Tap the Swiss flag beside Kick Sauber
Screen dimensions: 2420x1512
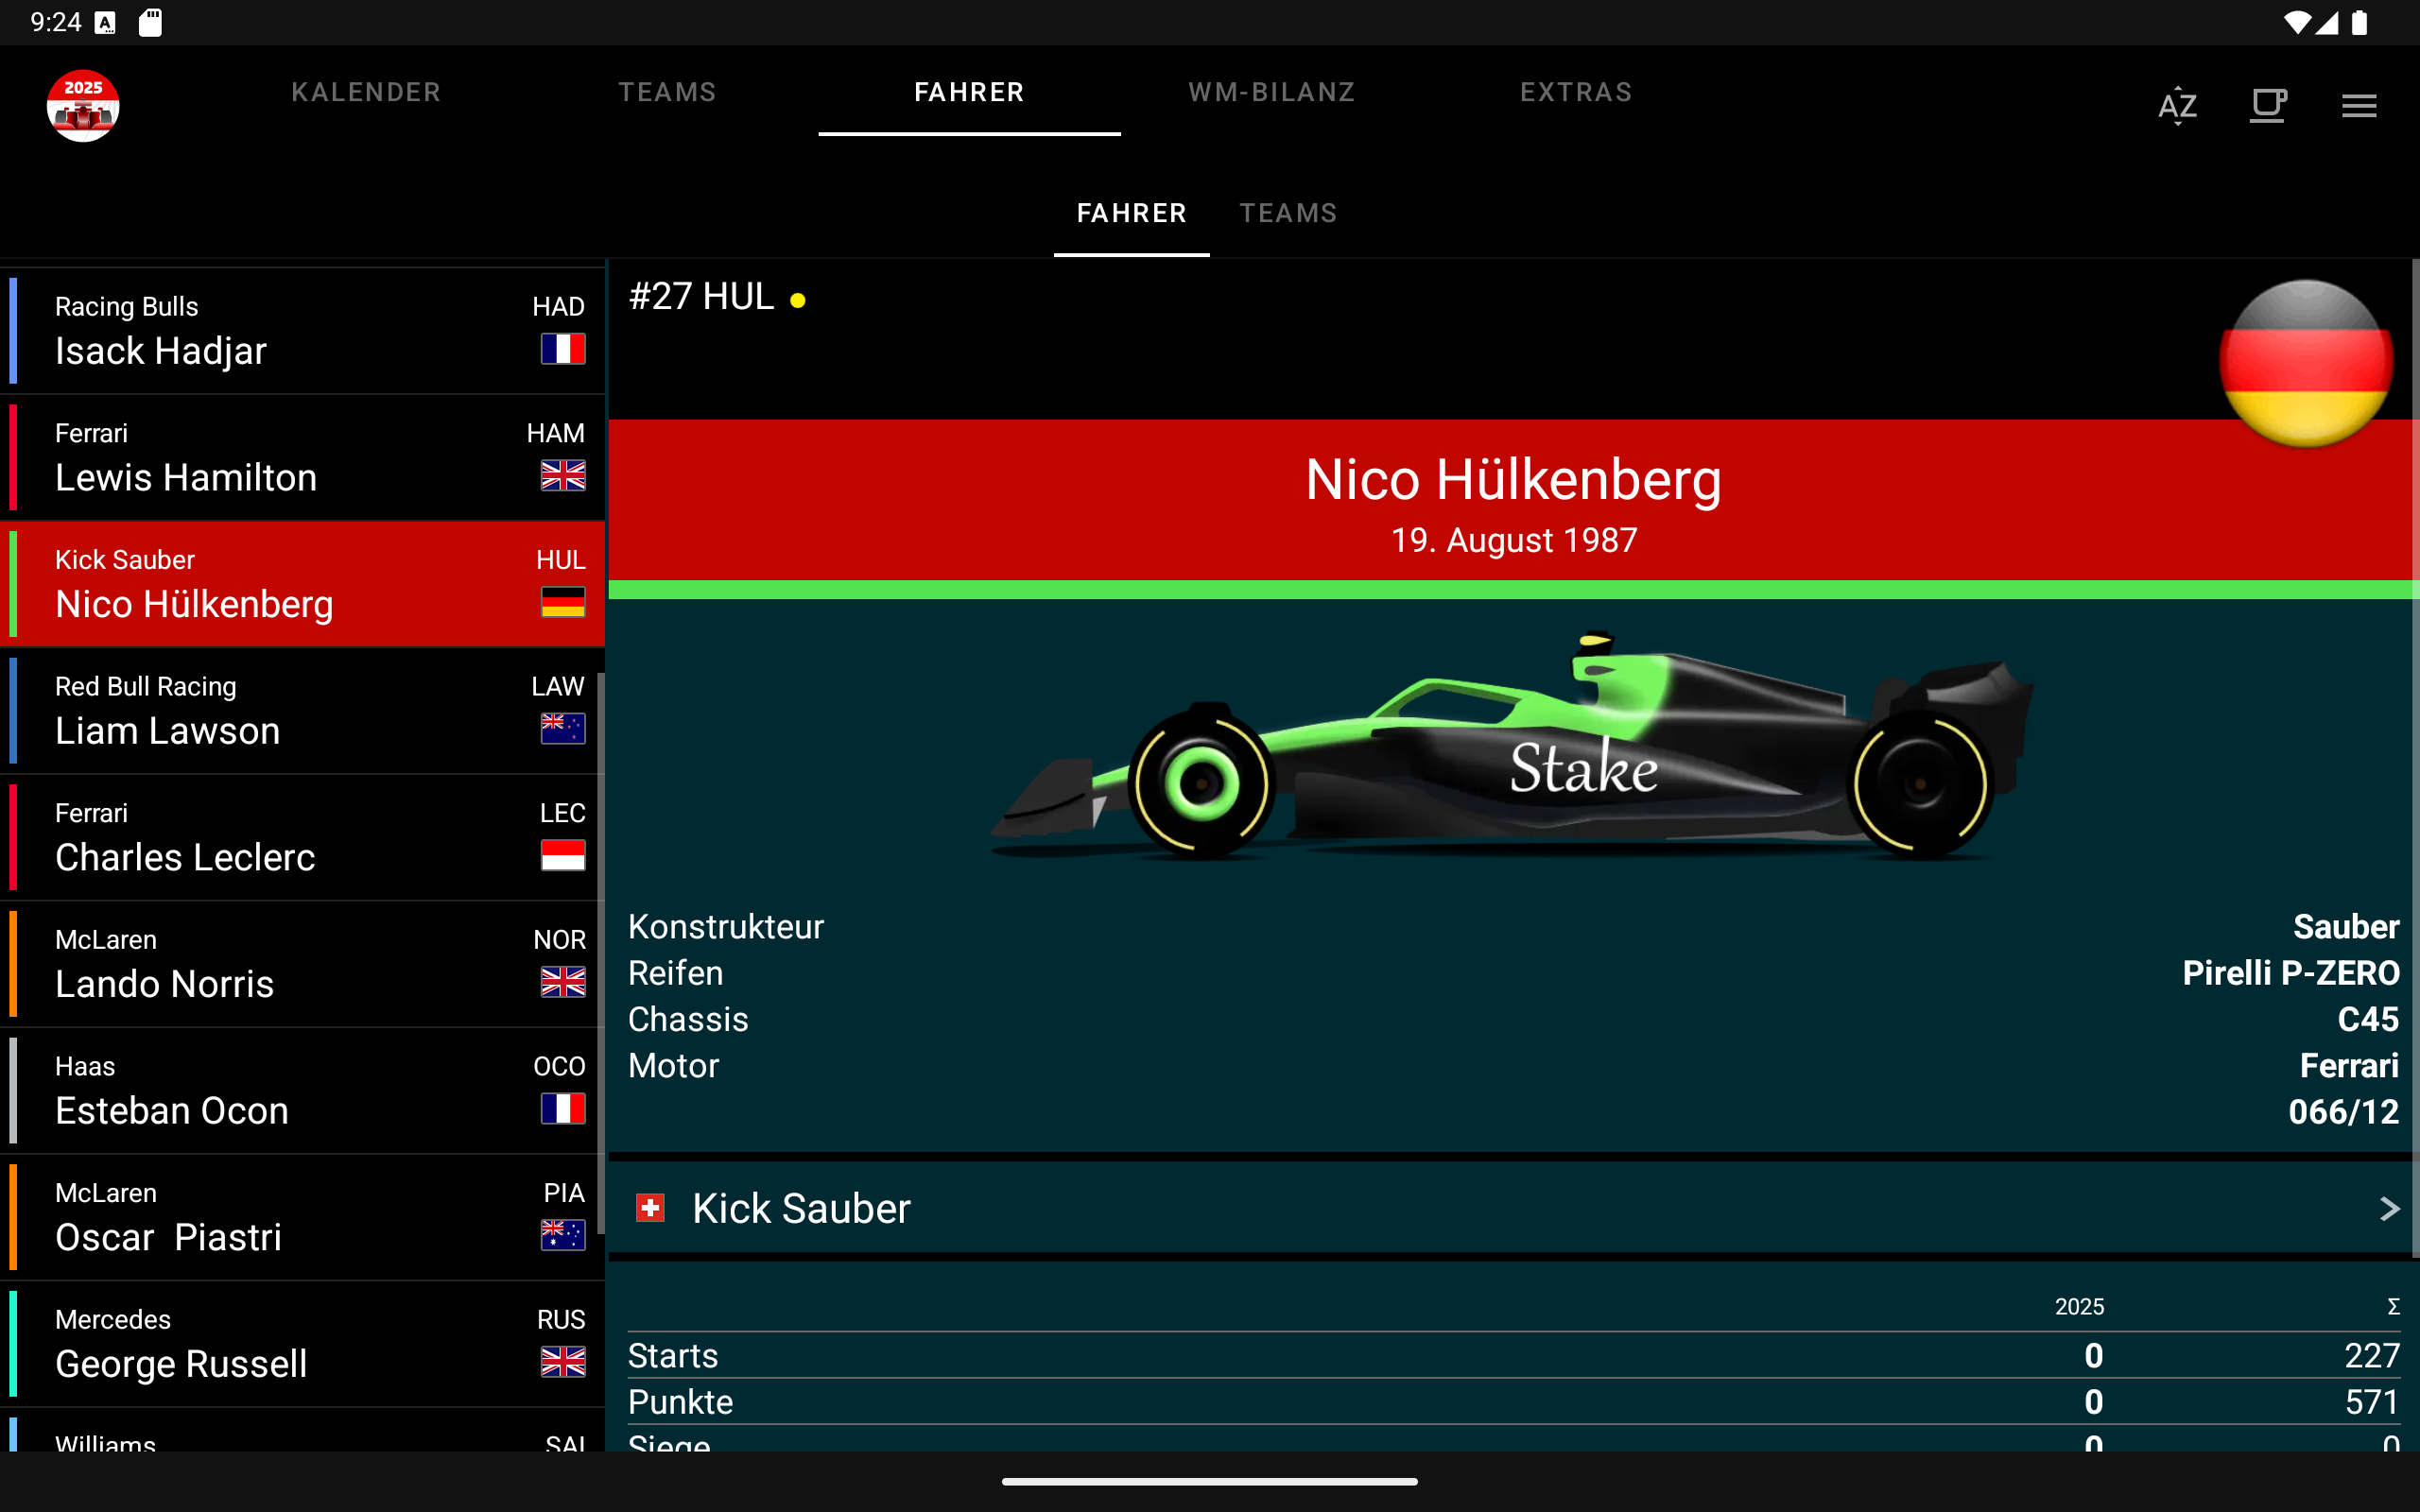[650, 1208]
